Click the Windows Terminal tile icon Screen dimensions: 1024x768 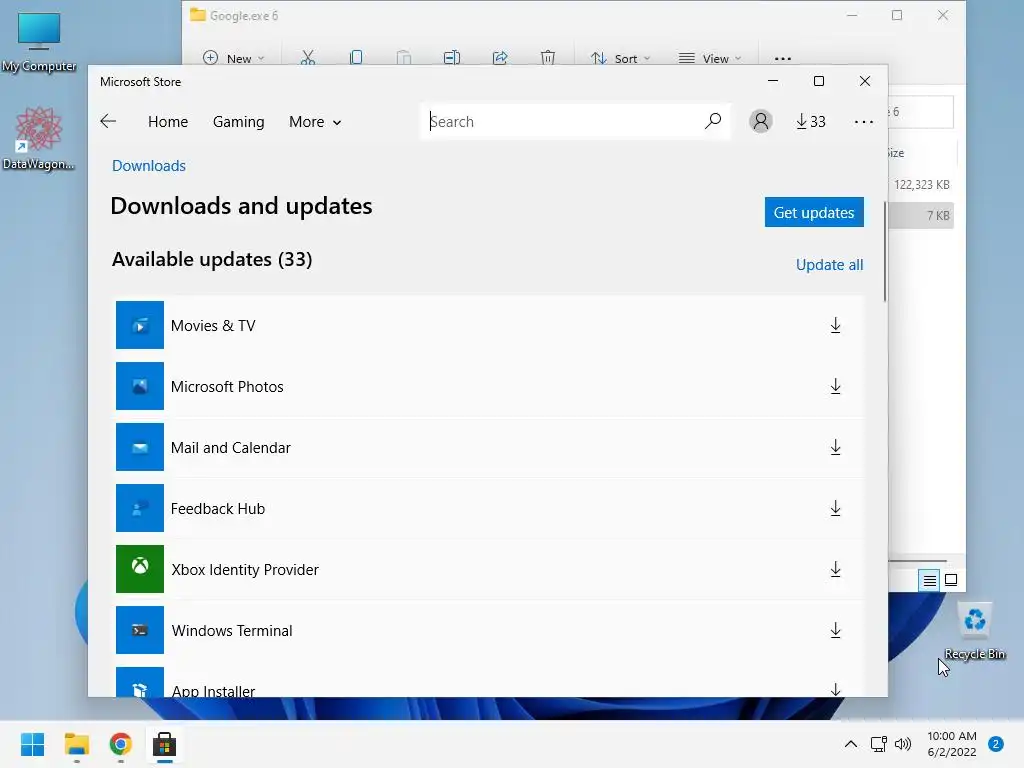pos(140,630)
